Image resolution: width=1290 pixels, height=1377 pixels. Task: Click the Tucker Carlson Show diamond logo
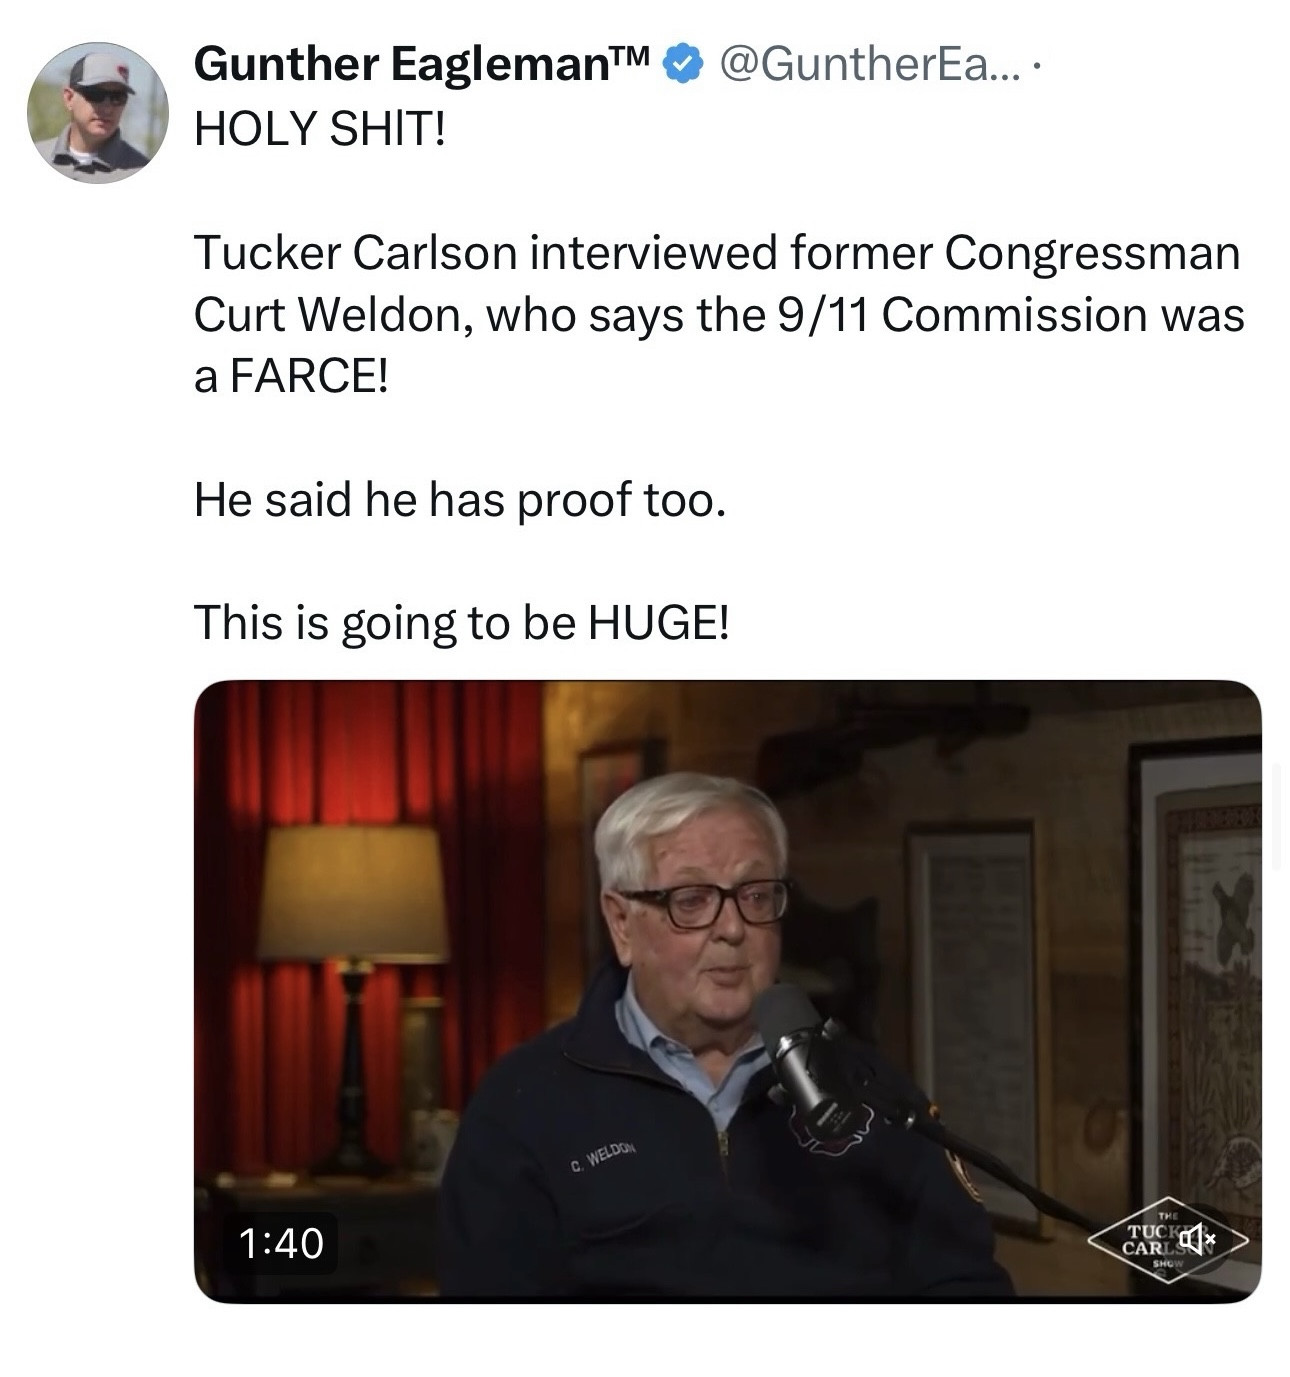pos(1167,1240)
